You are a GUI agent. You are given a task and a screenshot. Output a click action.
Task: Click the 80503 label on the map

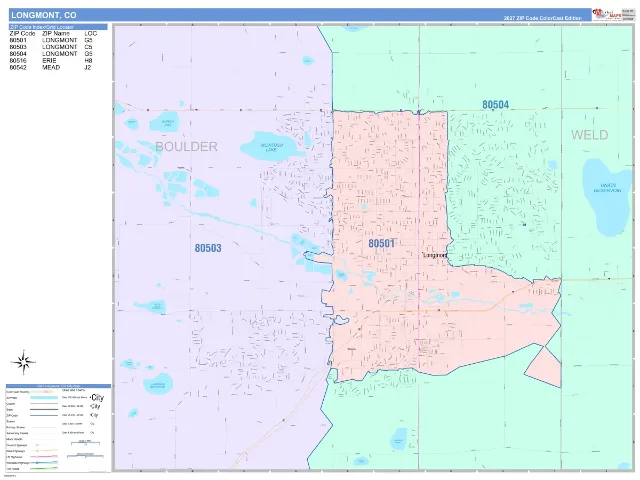(208, 248)
